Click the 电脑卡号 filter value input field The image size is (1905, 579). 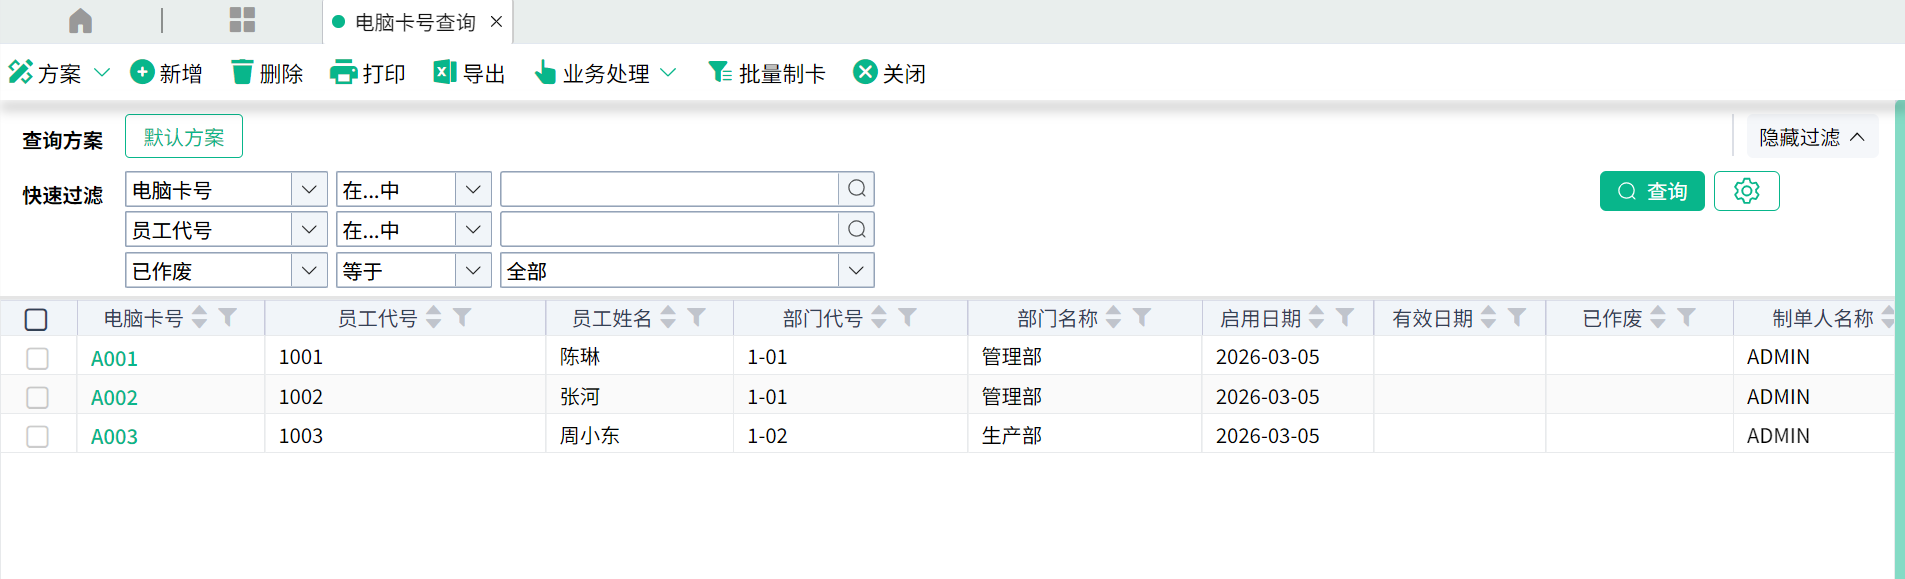[x=669, y=189]
